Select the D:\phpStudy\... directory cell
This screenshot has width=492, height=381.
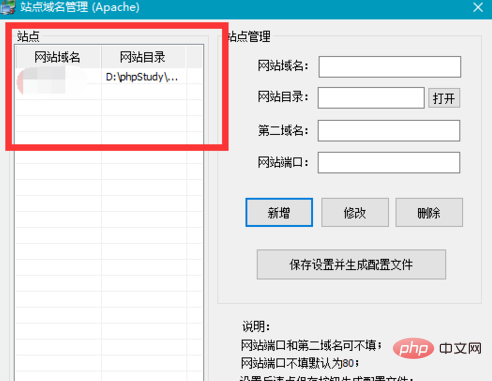point(143,77)
